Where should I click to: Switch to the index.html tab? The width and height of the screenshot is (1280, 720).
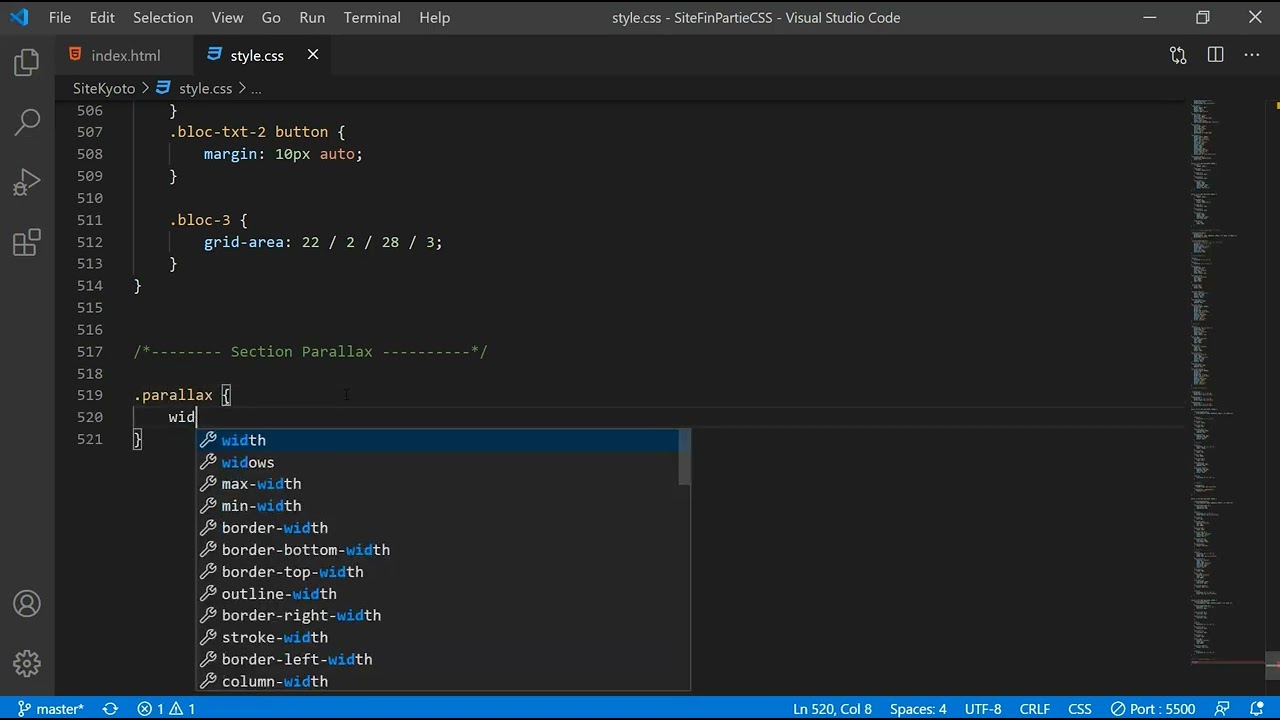click(x=125, y=55)
